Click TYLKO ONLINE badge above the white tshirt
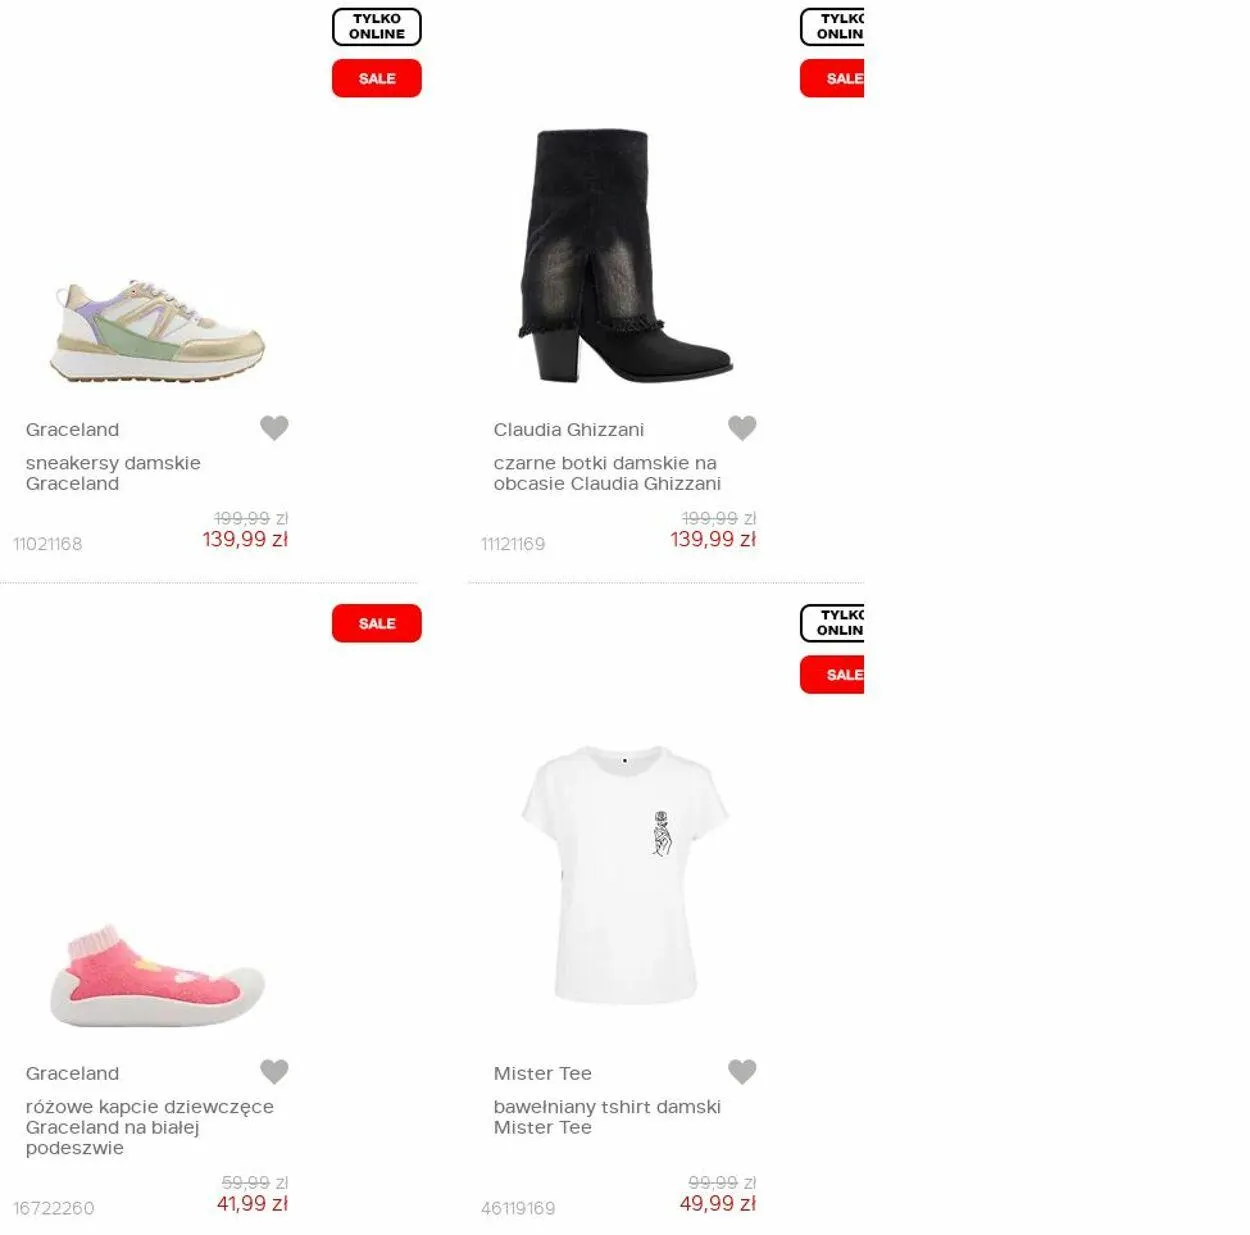 (832, 623)
